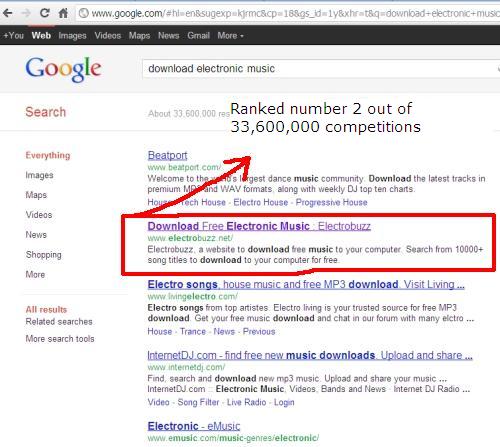Open Related searches in sidebar

pos(59,322)
